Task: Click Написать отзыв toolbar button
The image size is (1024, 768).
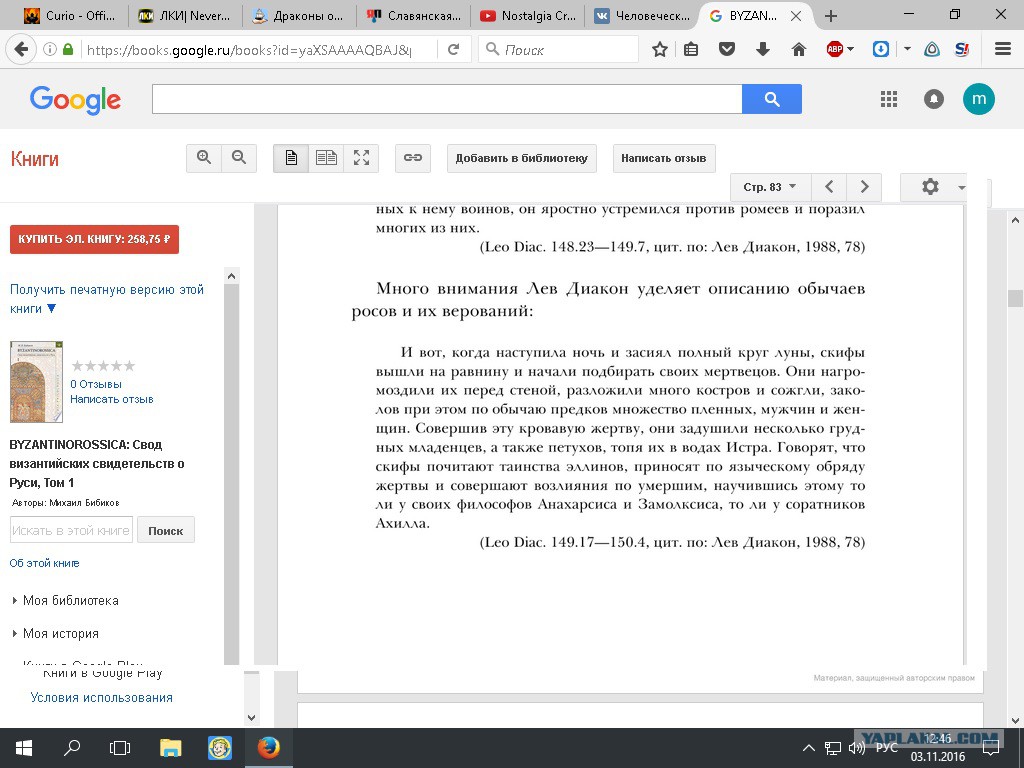Action: [x=664, y=158]
